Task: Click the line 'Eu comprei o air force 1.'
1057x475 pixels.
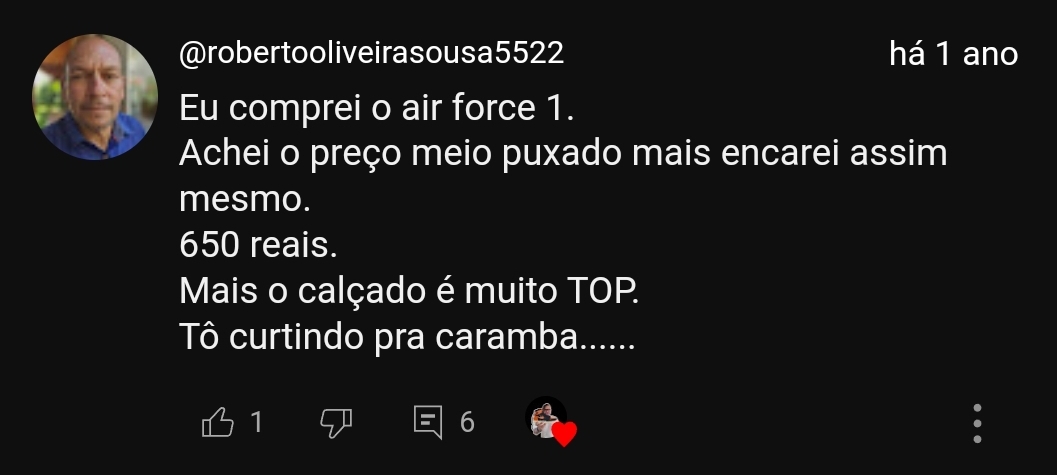Action: click(x=377, y=108)
